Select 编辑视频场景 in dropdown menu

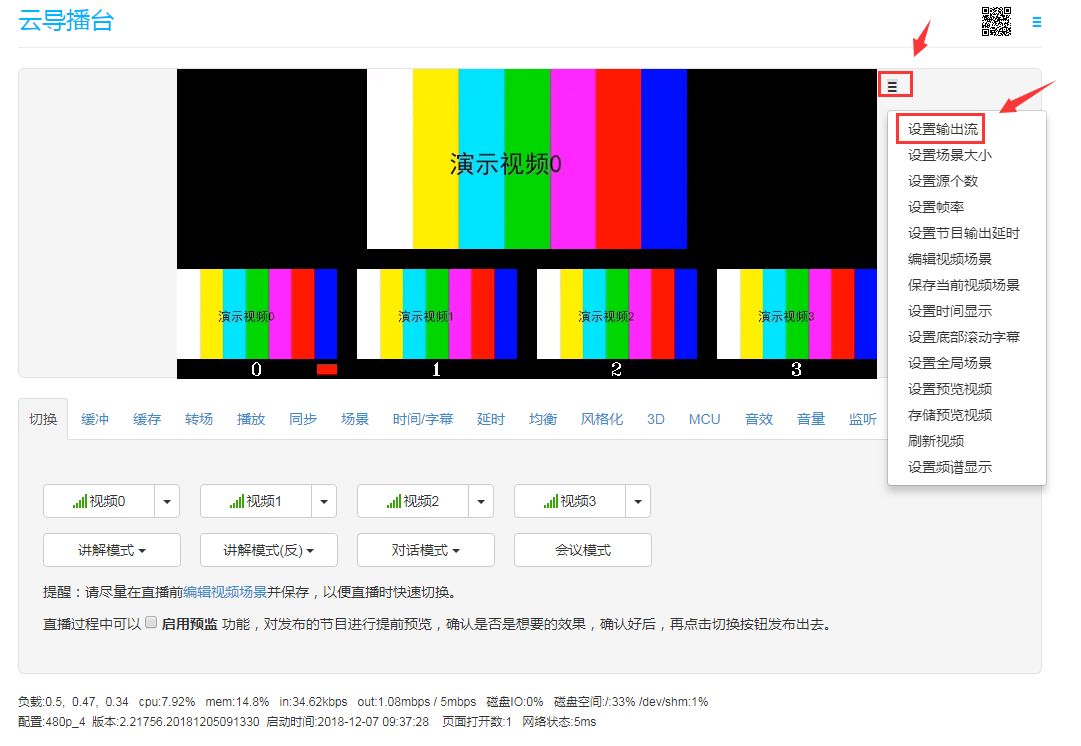click(x=949, y=259)
